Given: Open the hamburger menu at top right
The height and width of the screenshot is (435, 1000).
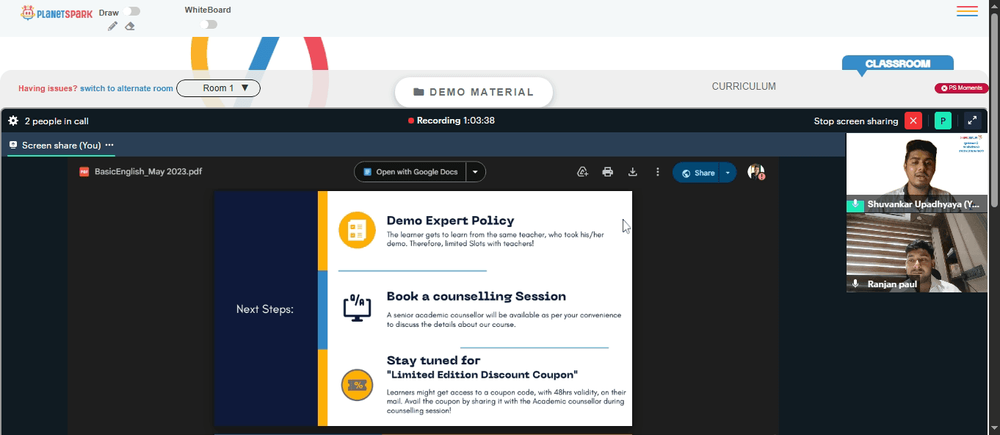Looking at the screenshot, I should pos(967,11).
